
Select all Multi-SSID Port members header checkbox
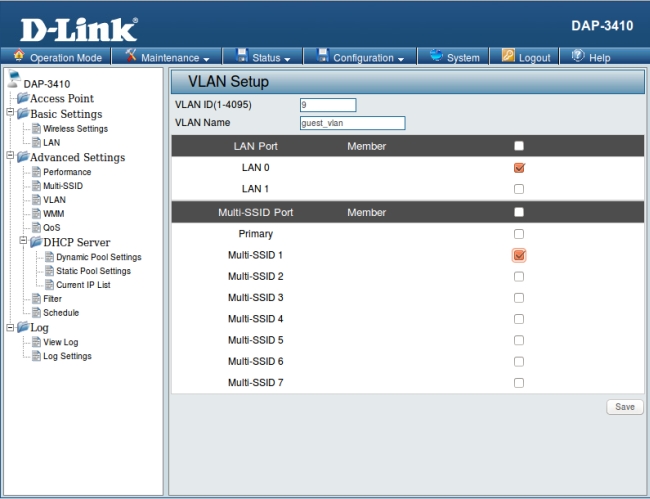[x=519, y=212]
